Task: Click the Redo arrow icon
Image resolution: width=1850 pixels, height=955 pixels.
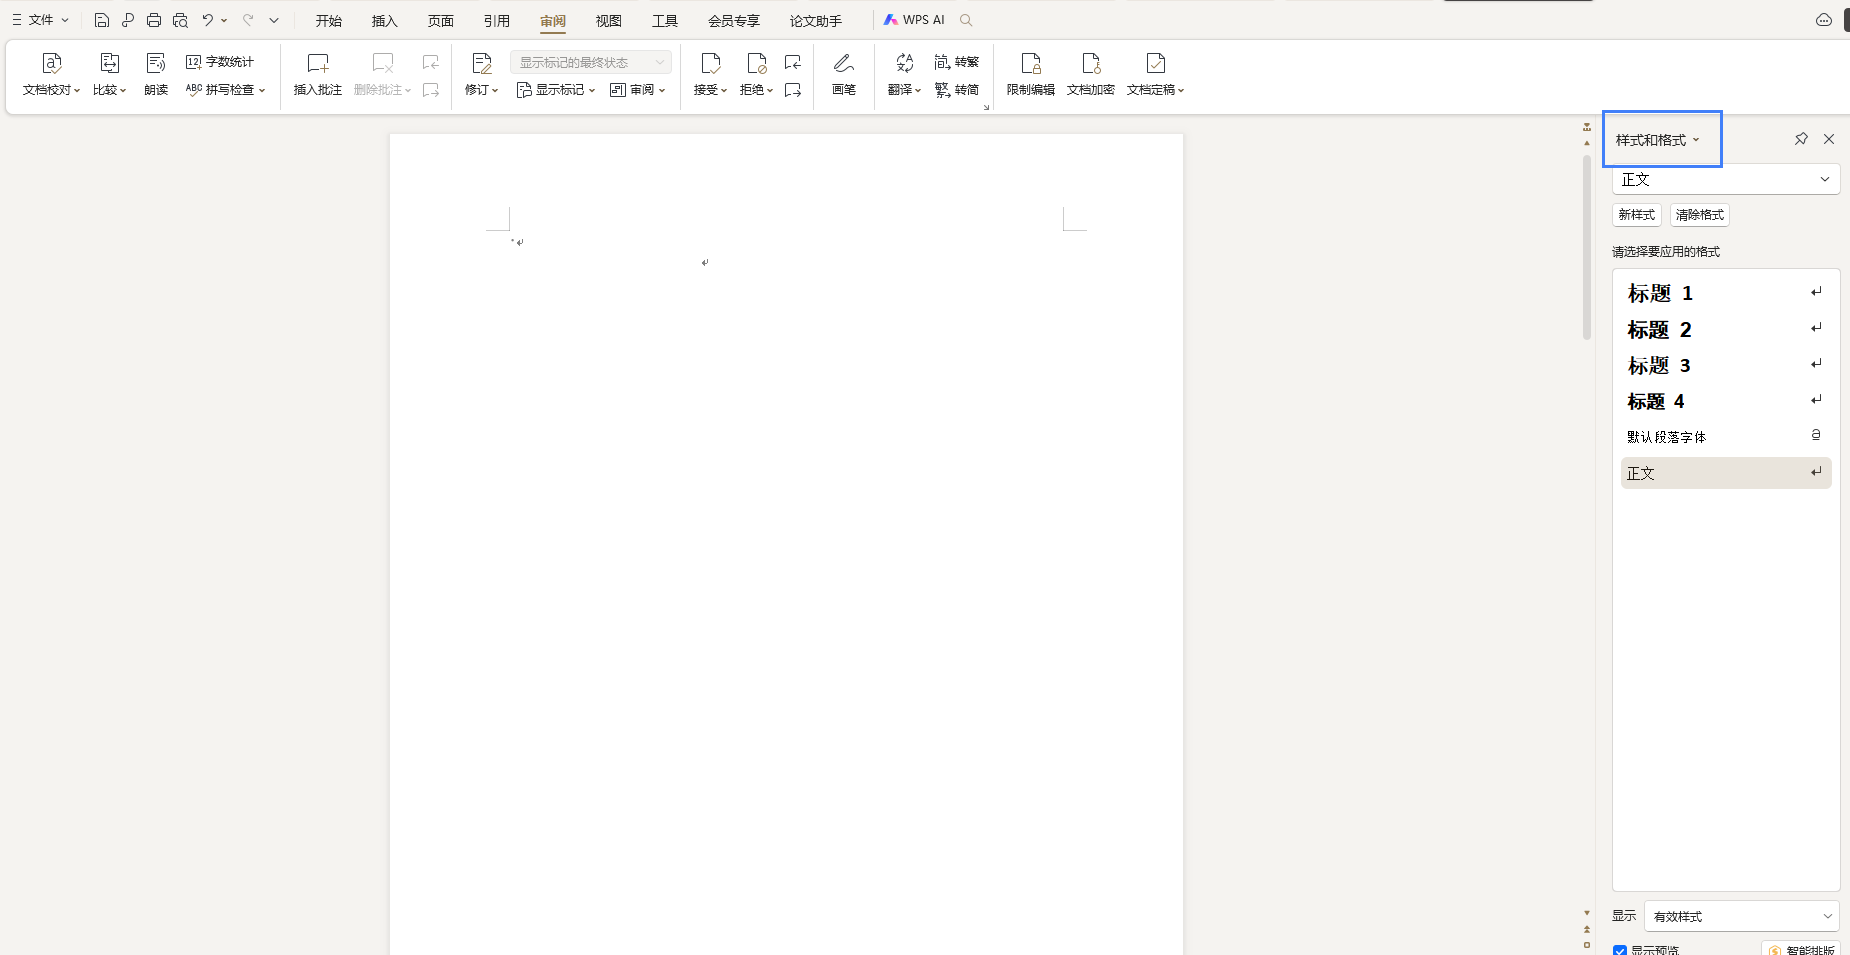Action: pos(248,20)
